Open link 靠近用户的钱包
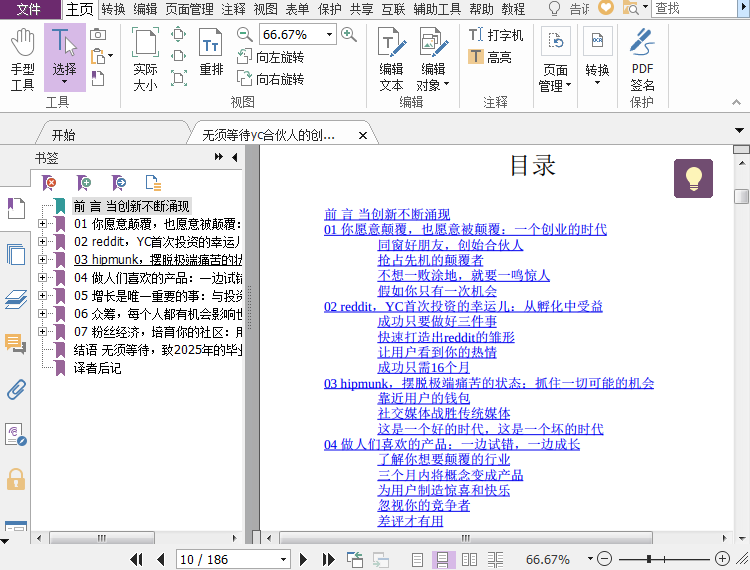This screenshot has height=570, width=750. pos(424,398)
